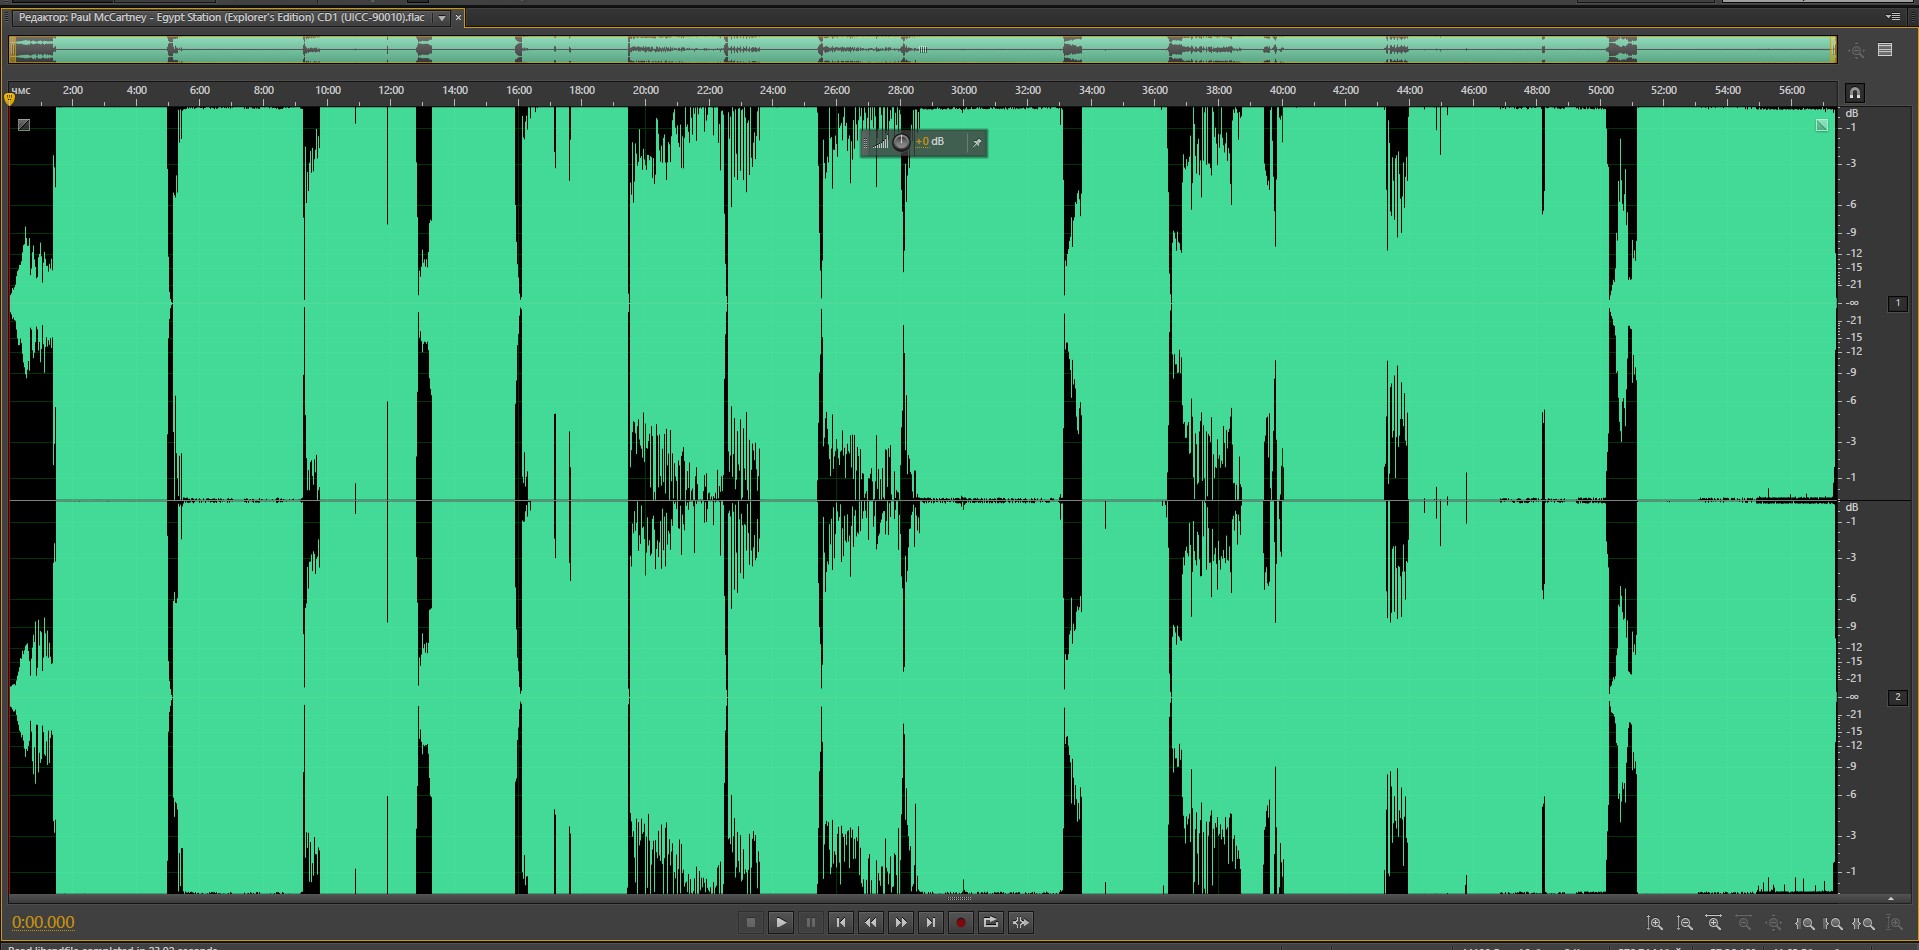Screen dimensions: 1919x950
Task: Click the fade-in handle at waveform start
Action: point(24,125)
